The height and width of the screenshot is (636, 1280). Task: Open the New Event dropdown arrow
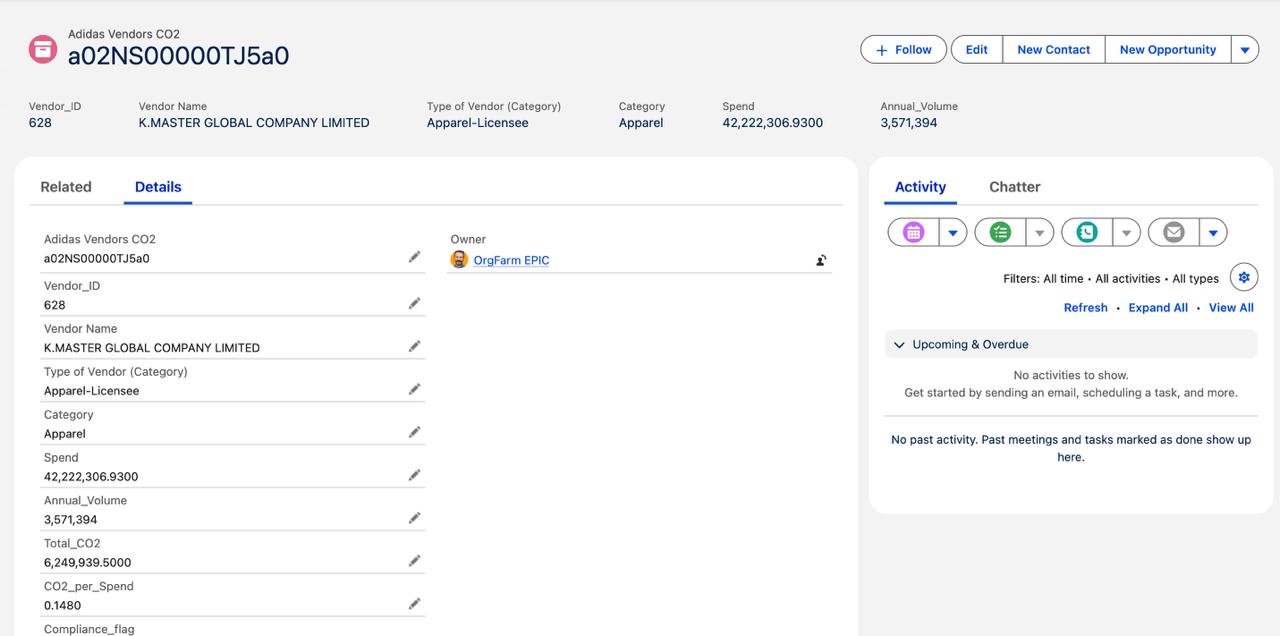953,233
